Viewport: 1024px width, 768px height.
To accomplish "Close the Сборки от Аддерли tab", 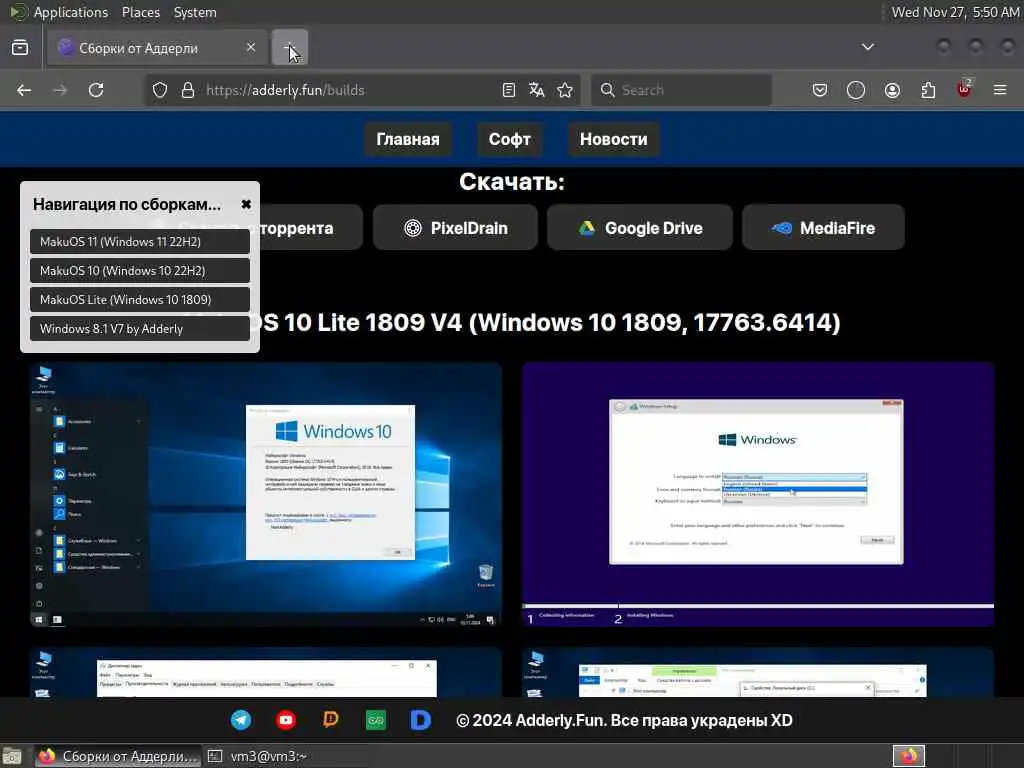I will (251, 47).
